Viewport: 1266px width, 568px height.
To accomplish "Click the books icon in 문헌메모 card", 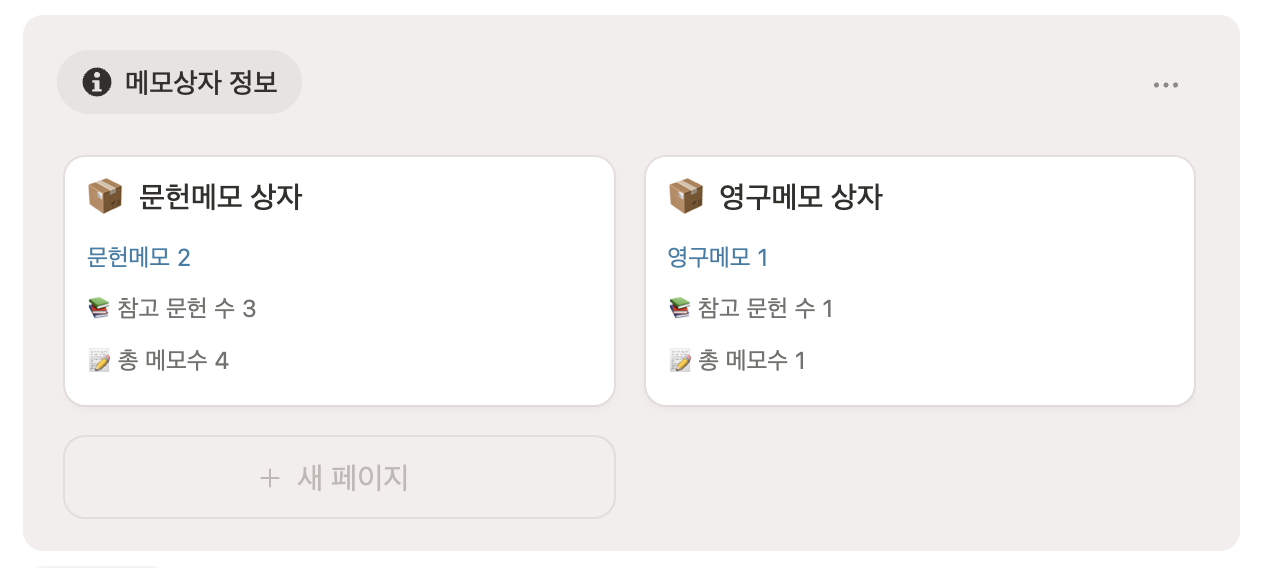I will [99, 308].
